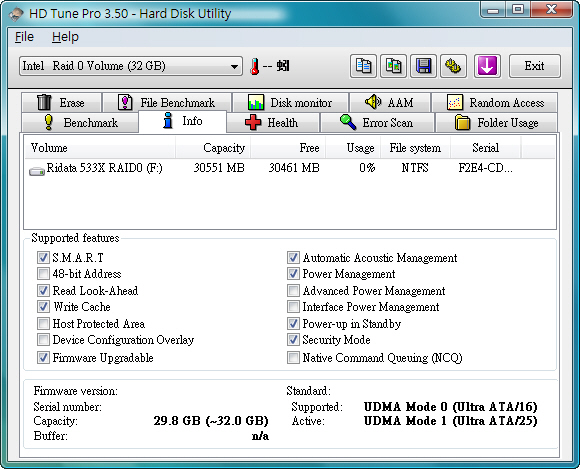Image resolution: width=580 pixels, height=469 pixels.
Task: Toggle the Automatic Acoustic Management checkbox
Action: click(x=293, y=257)
